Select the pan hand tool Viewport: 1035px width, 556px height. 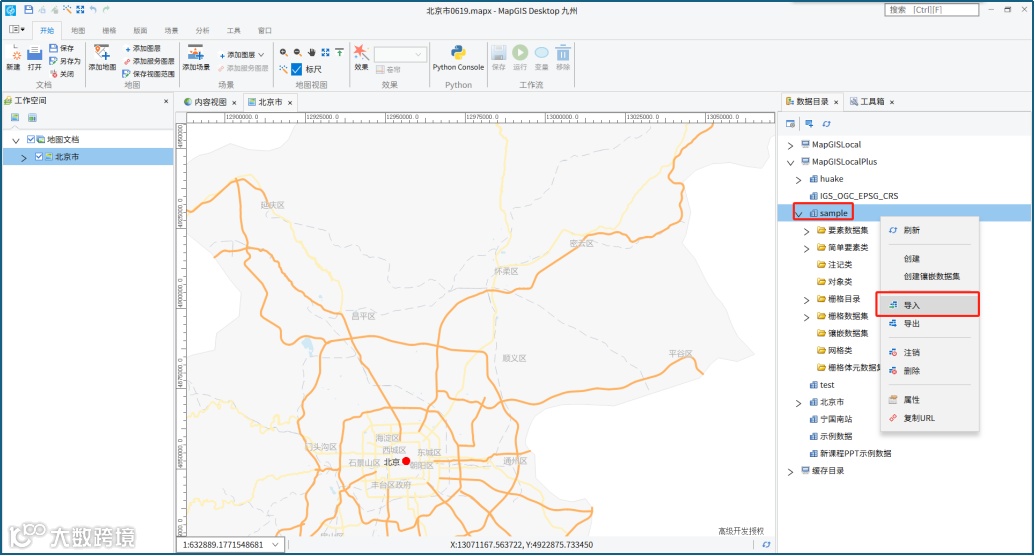pos(312,52)
